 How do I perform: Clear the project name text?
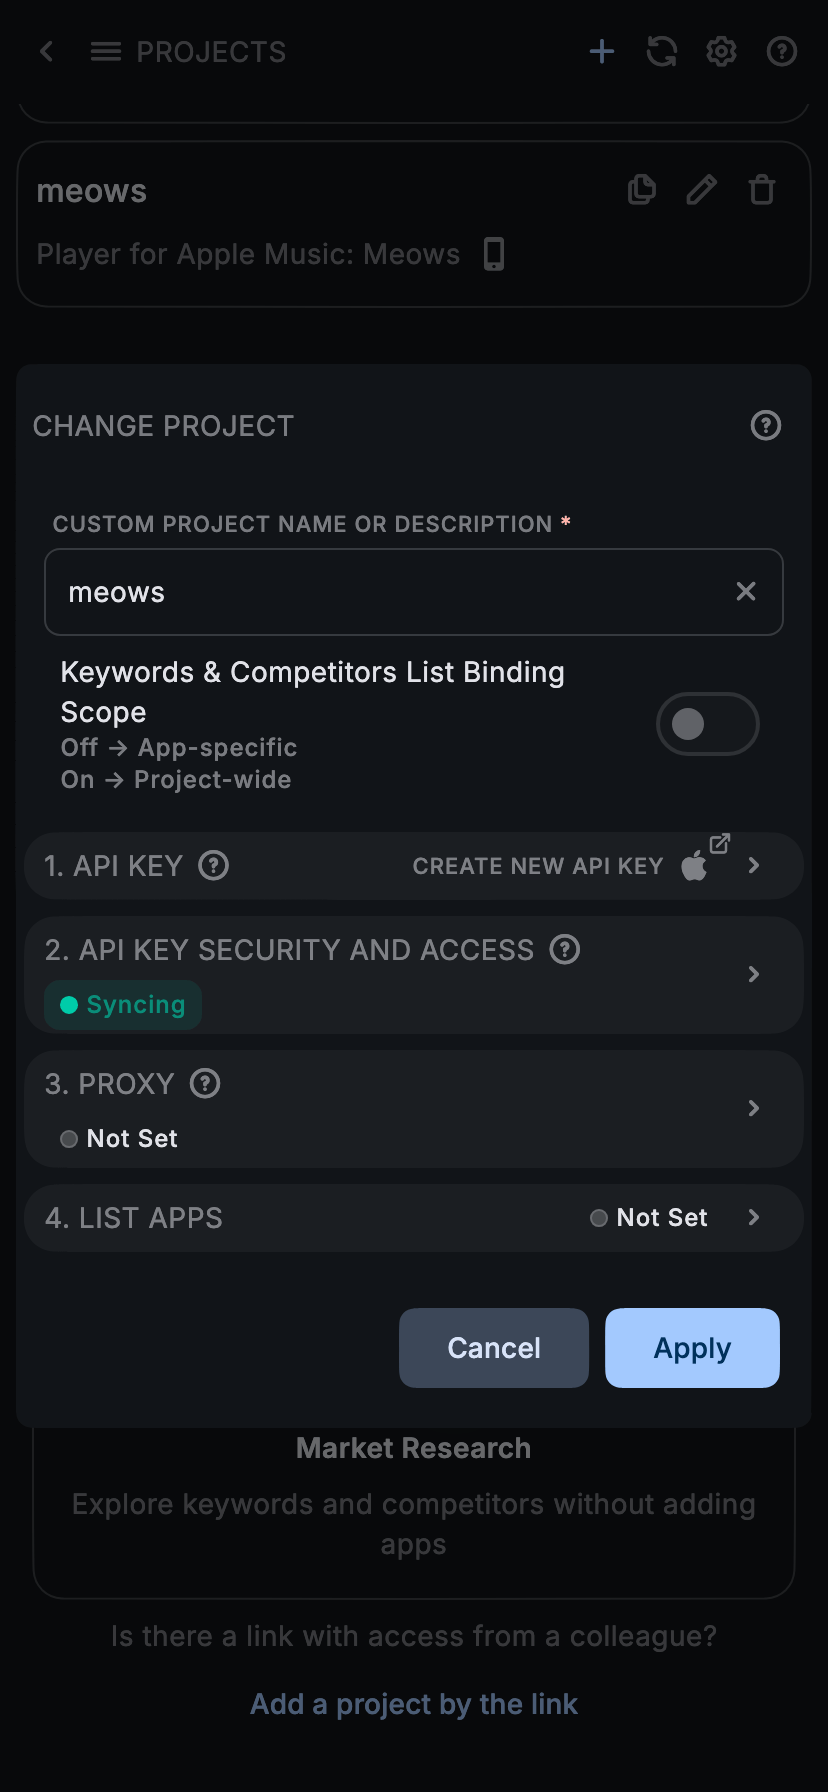746,592
